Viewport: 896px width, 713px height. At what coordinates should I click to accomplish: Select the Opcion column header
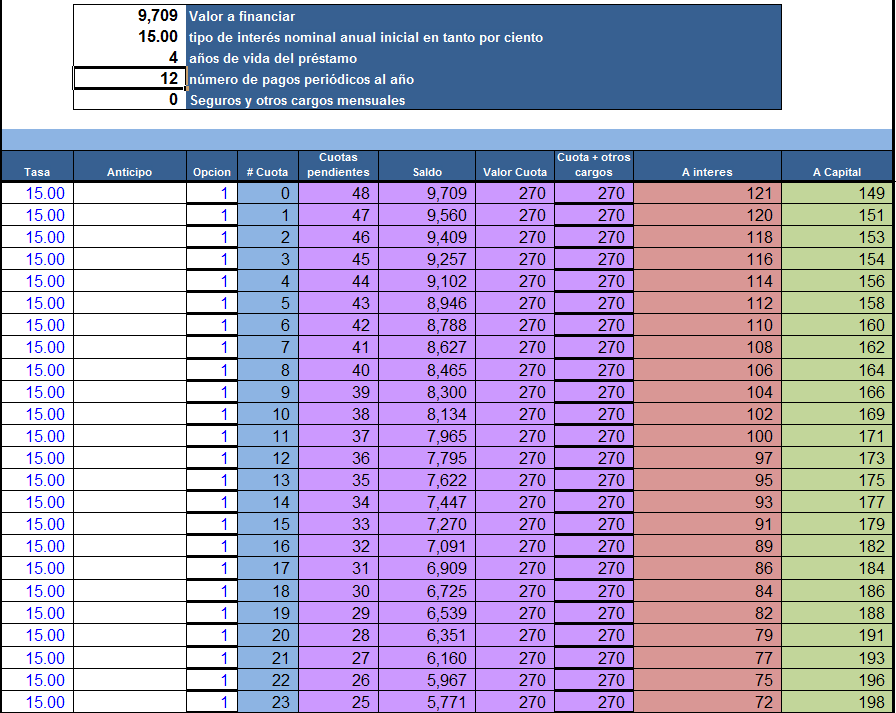point(212,166)
